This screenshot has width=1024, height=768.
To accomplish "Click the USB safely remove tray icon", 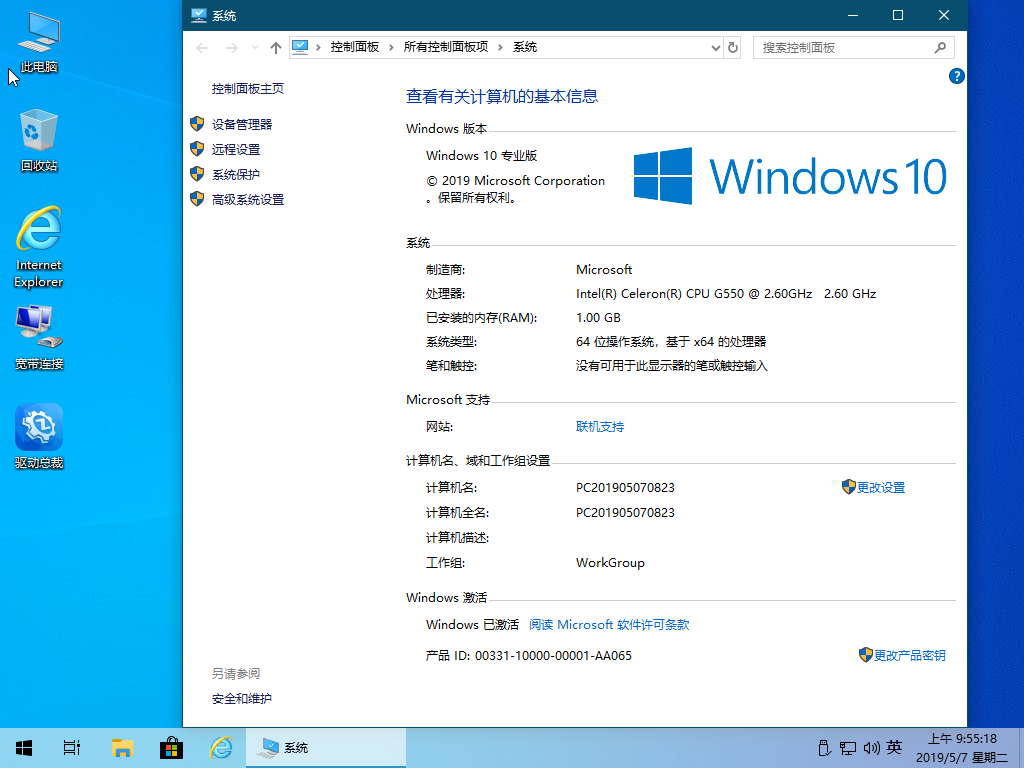I will coord(824,748).
